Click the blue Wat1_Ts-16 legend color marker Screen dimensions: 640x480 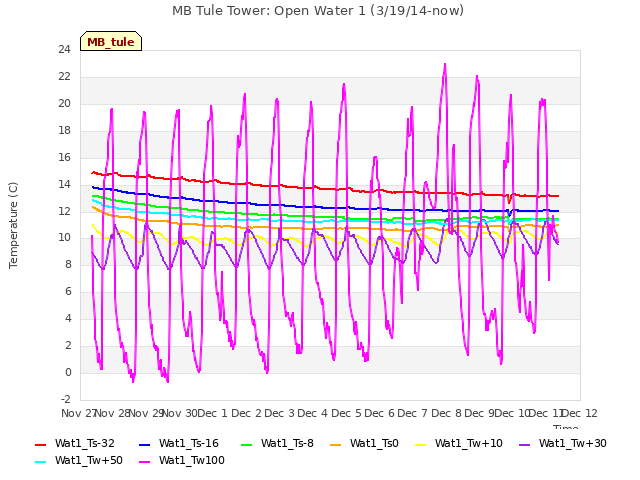click(x=145, y=444)
